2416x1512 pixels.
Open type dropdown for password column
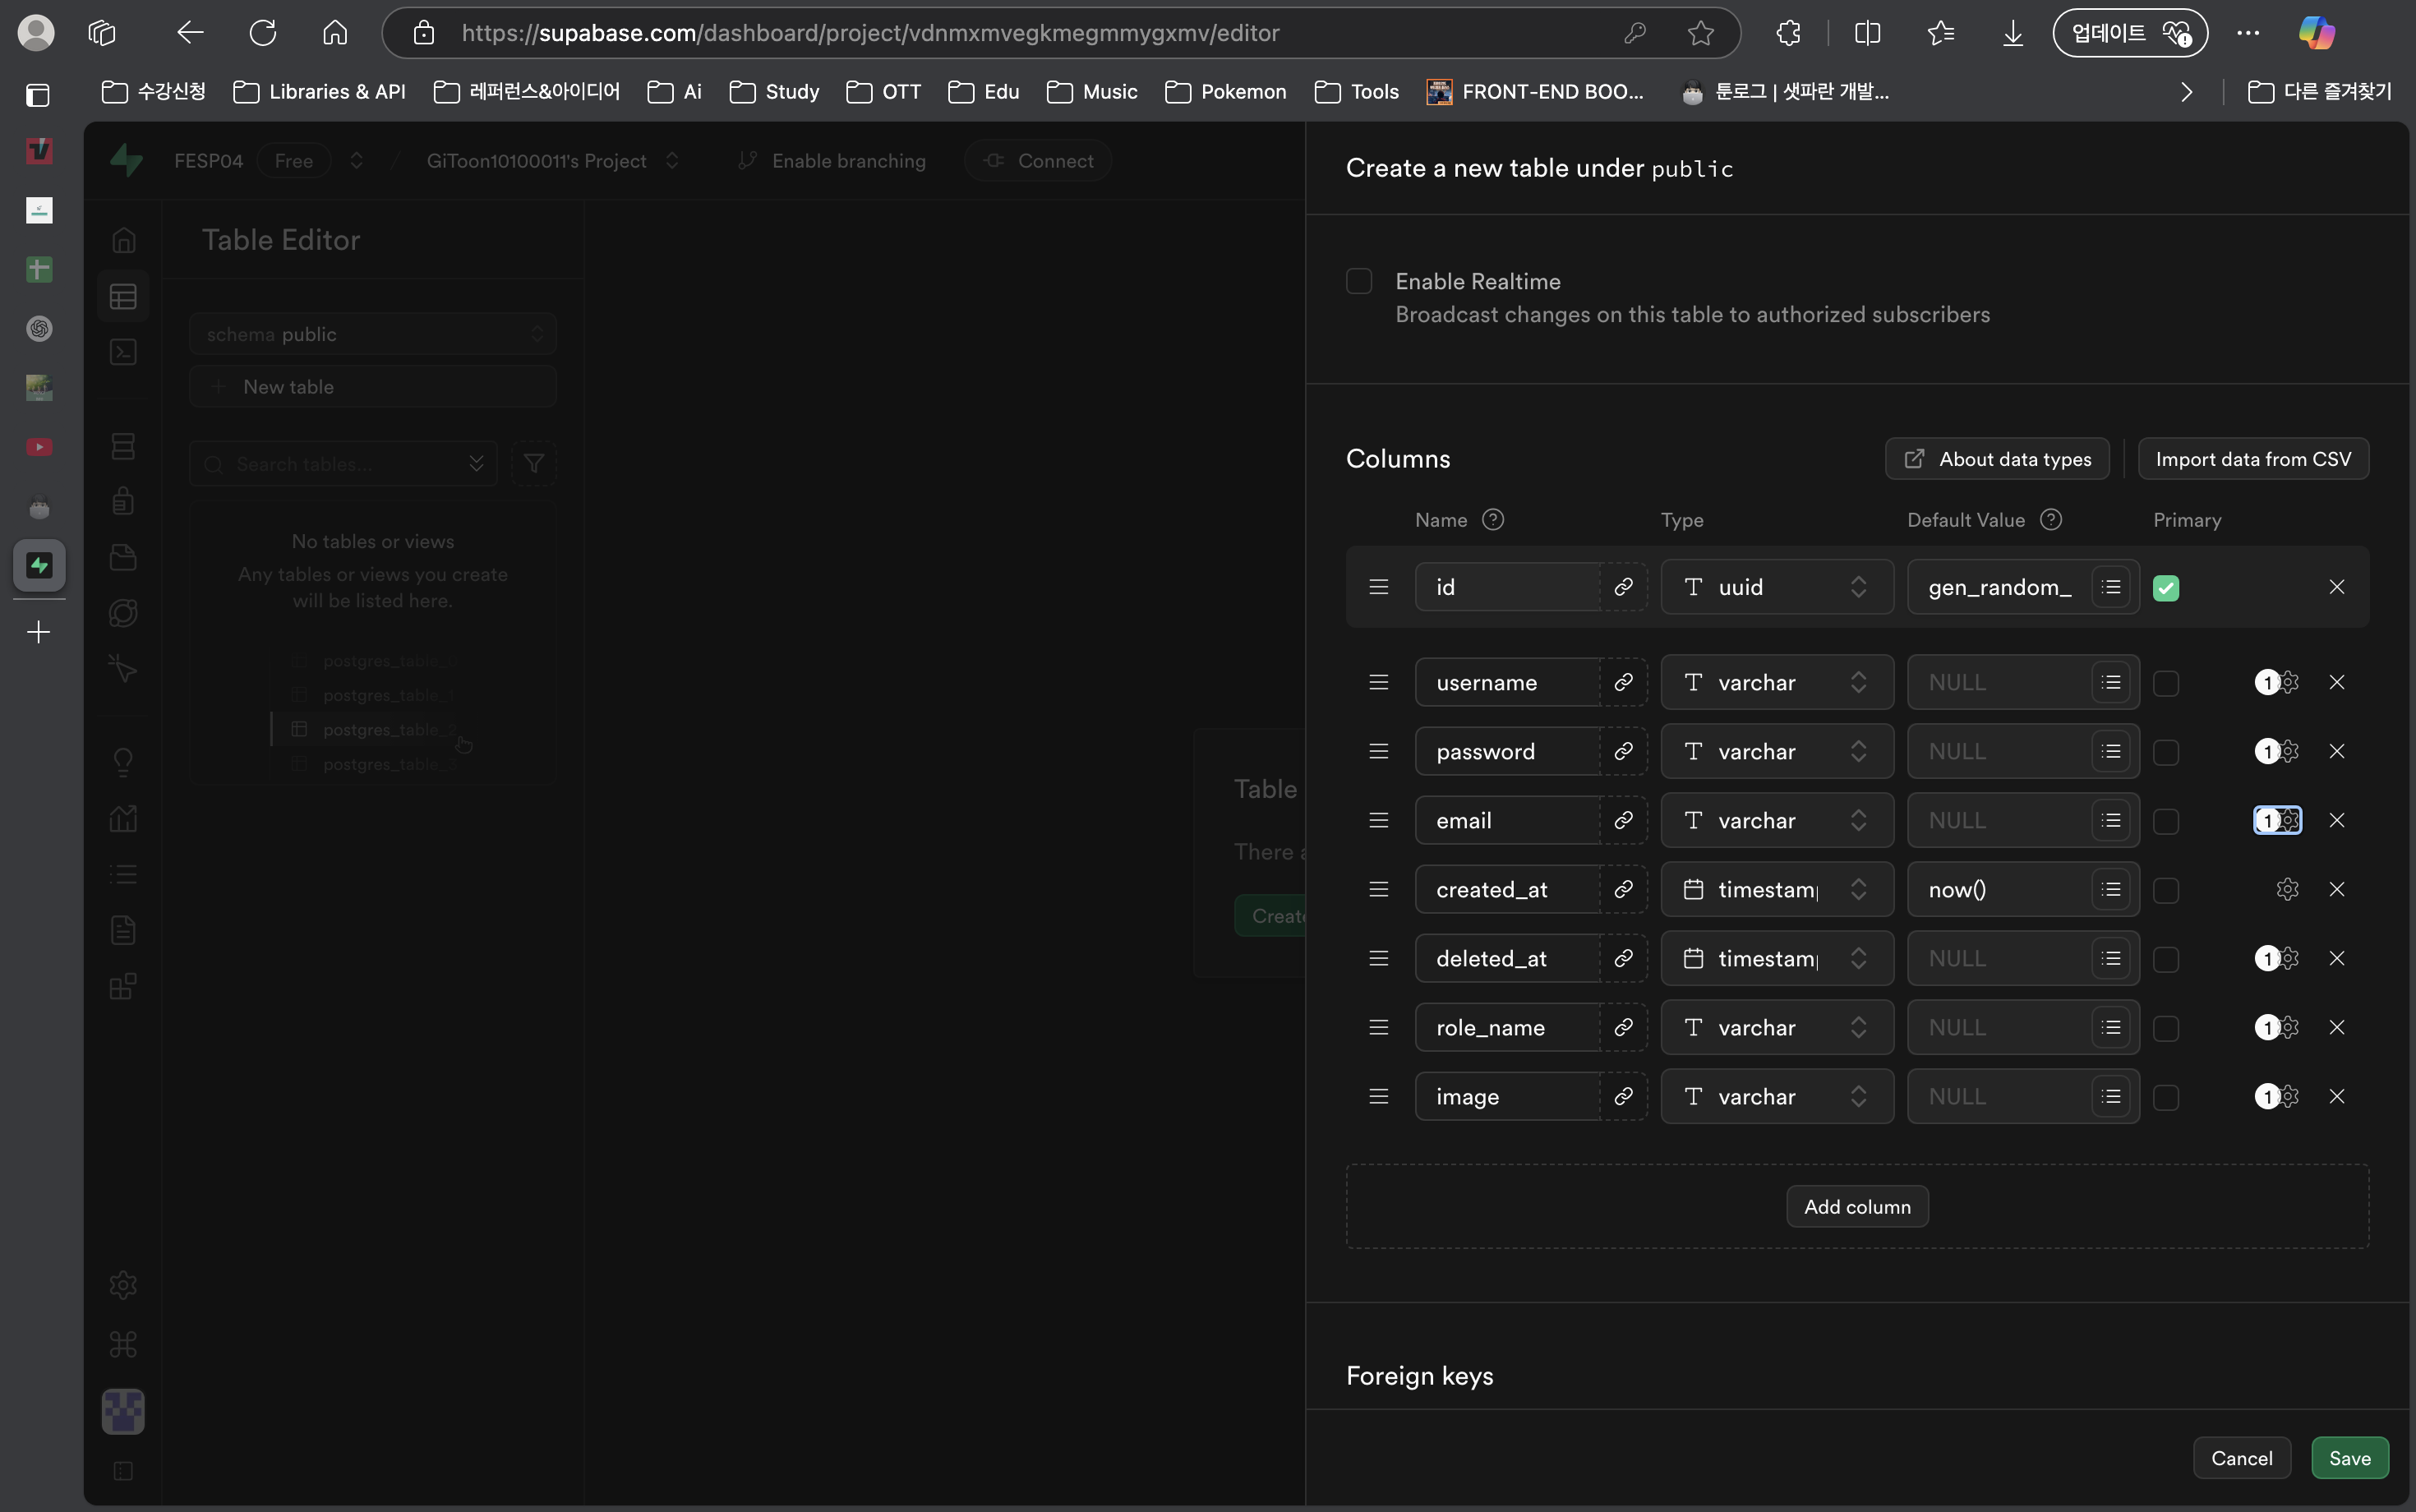1777,751
